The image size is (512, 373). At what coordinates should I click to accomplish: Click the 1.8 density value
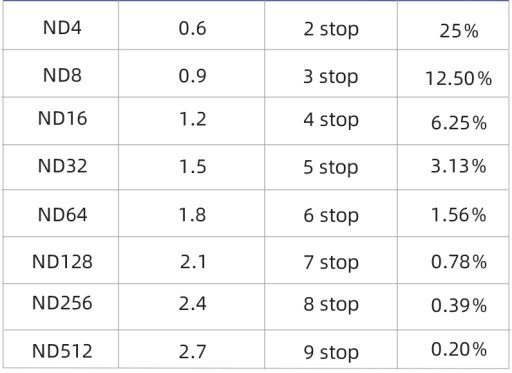[x=192, y=215]
